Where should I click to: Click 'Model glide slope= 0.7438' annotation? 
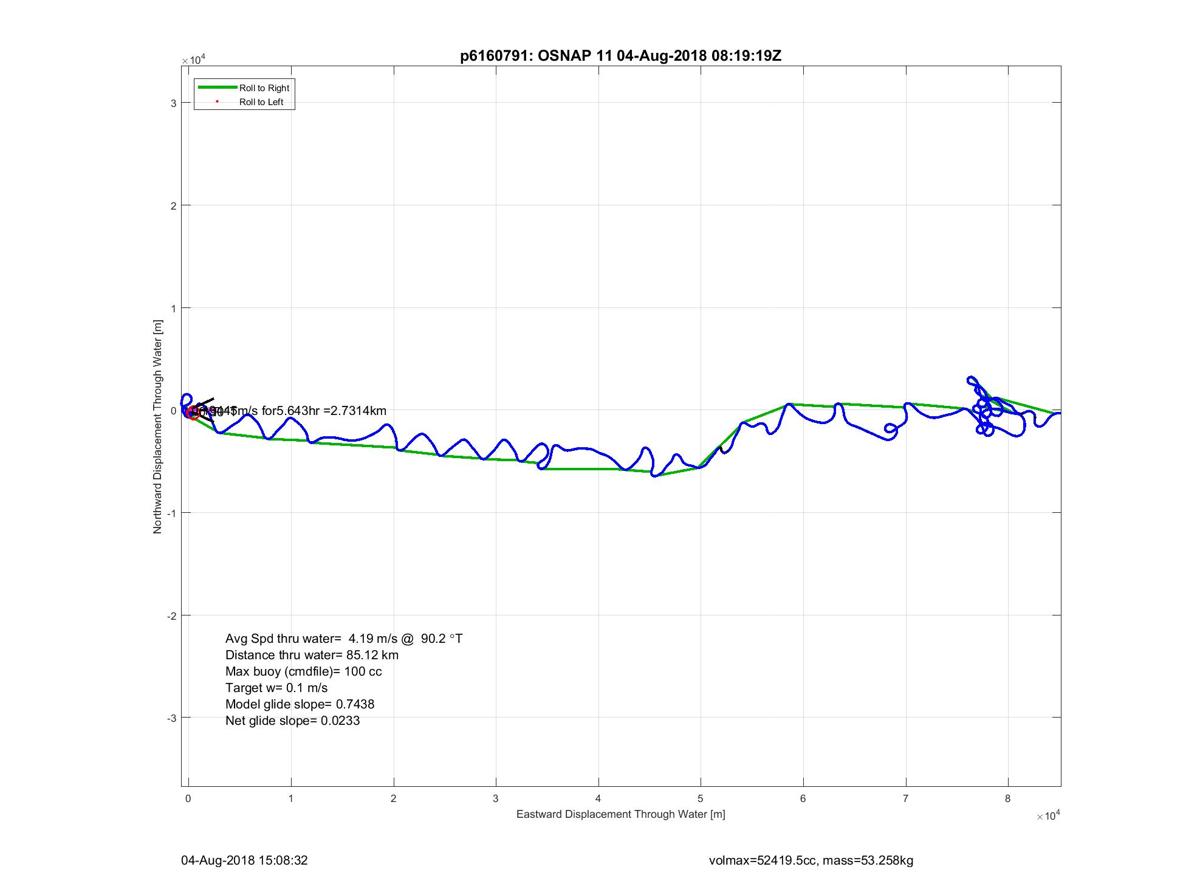(300, 704)
